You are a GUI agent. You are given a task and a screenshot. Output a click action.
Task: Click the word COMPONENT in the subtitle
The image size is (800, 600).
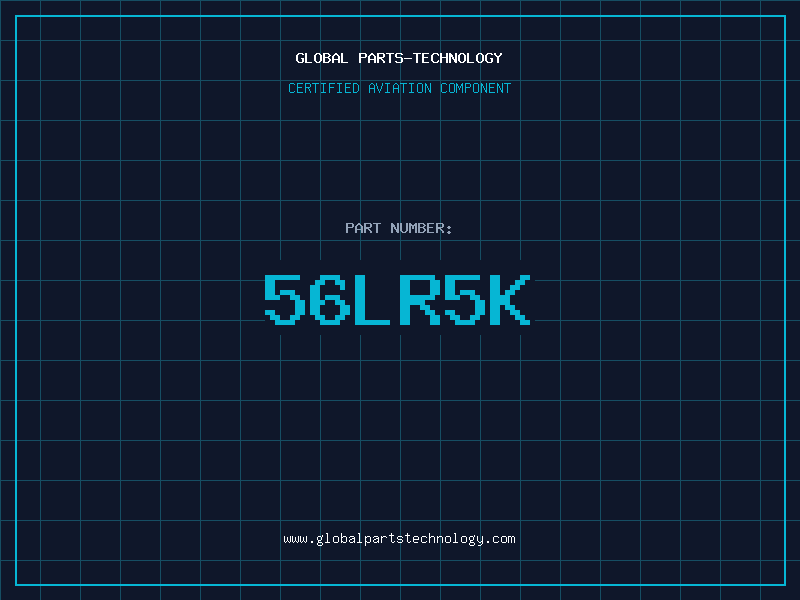point(476,88)
